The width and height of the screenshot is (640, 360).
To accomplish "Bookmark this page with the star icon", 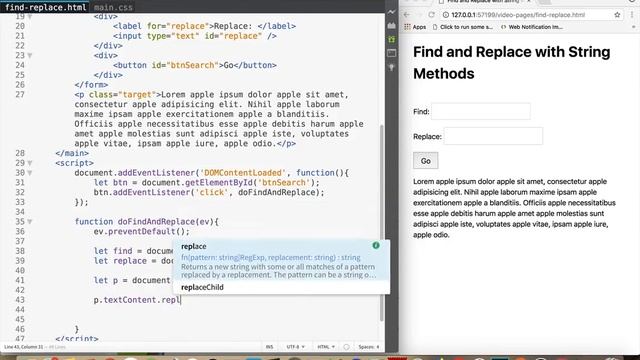I will pos(617,15).
